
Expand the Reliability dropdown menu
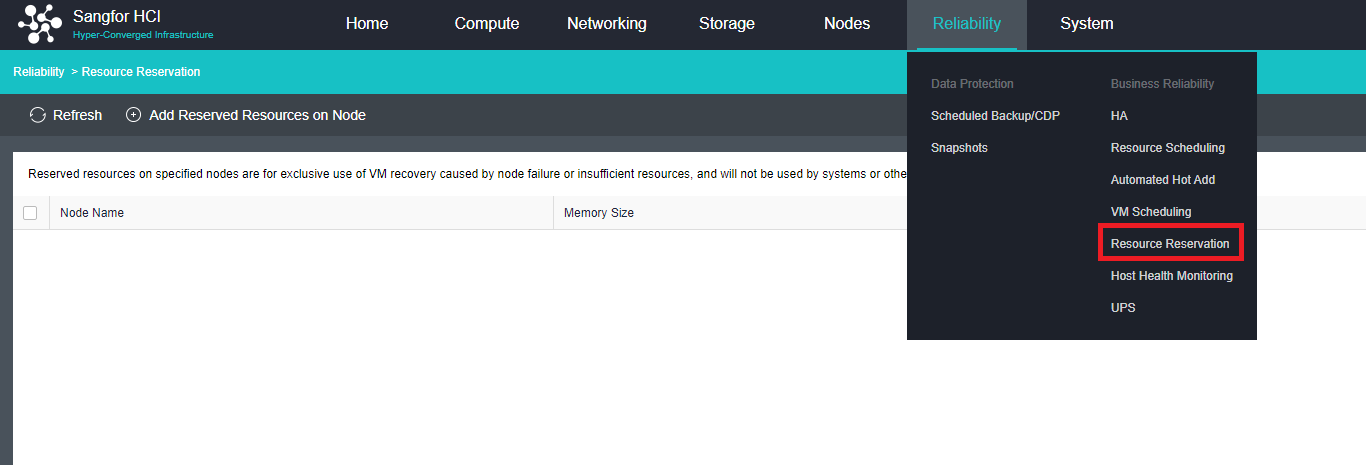pyautogui.click(x=966, y=24)
